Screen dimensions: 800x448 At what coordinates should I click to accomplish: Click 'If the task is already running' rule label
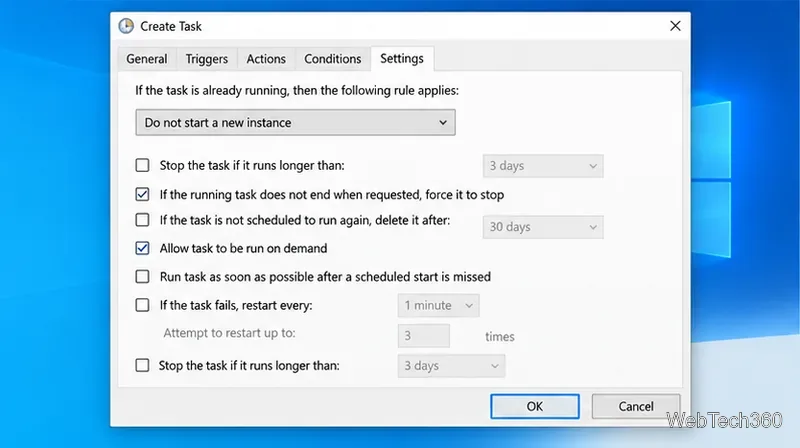[x=297, y=90]
